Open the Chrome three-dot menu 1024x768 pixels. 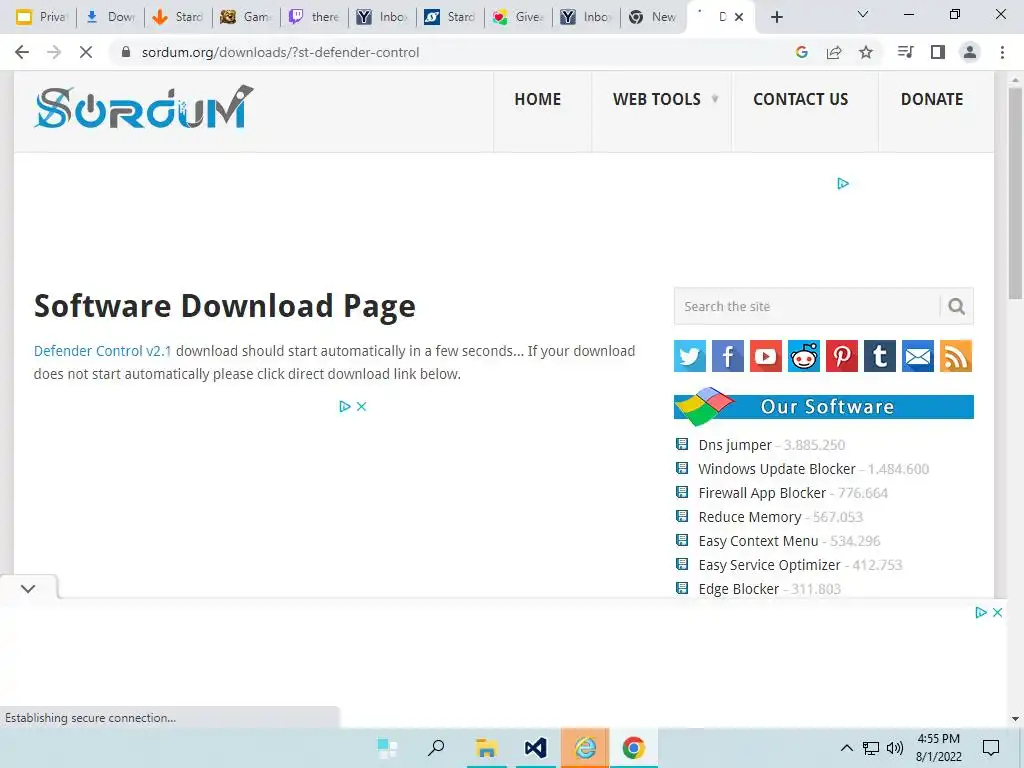pos(1002,52)
